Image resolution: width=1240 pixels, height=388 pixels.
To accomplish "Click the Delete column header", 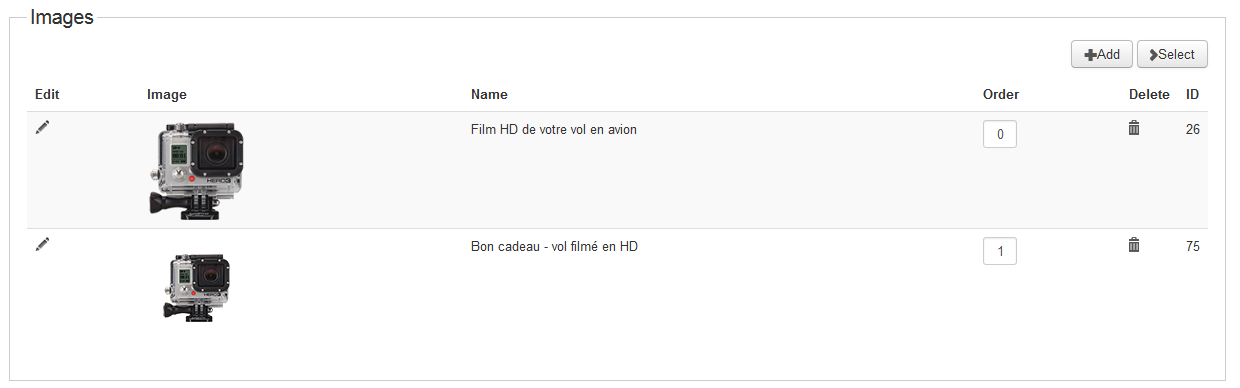I will coord(1149,95).
